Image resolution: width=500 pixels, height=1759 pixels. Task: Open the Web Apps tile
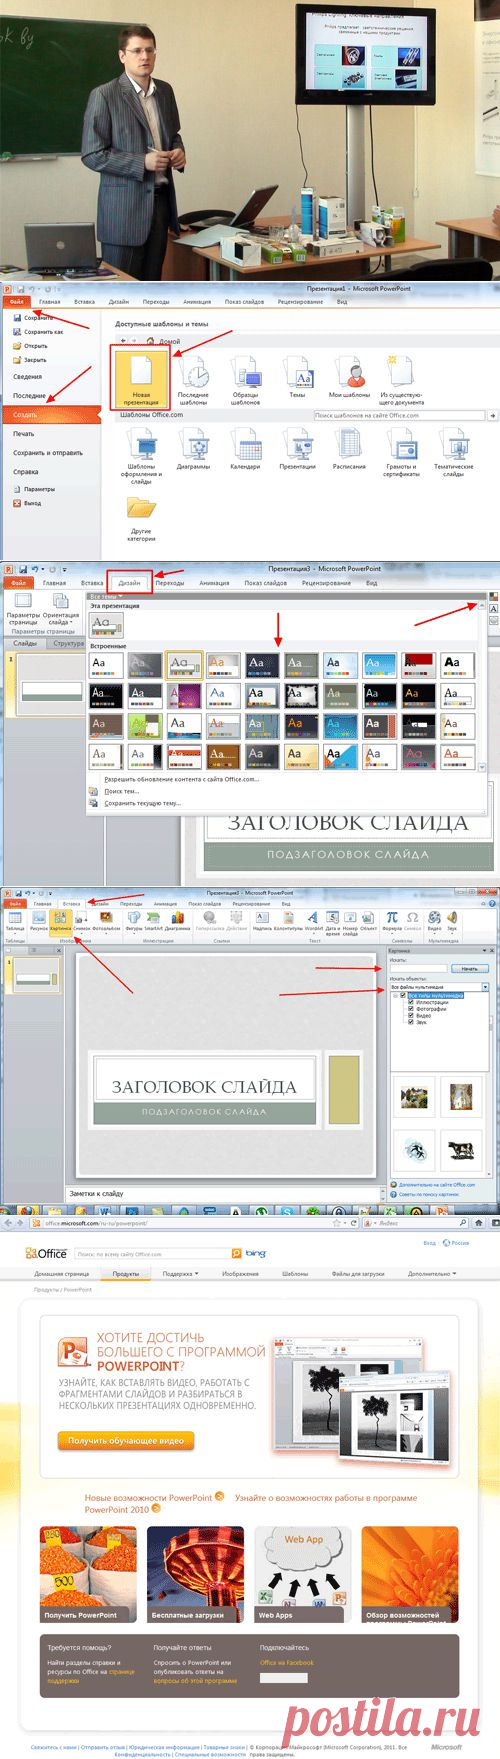click(301, 1573)
